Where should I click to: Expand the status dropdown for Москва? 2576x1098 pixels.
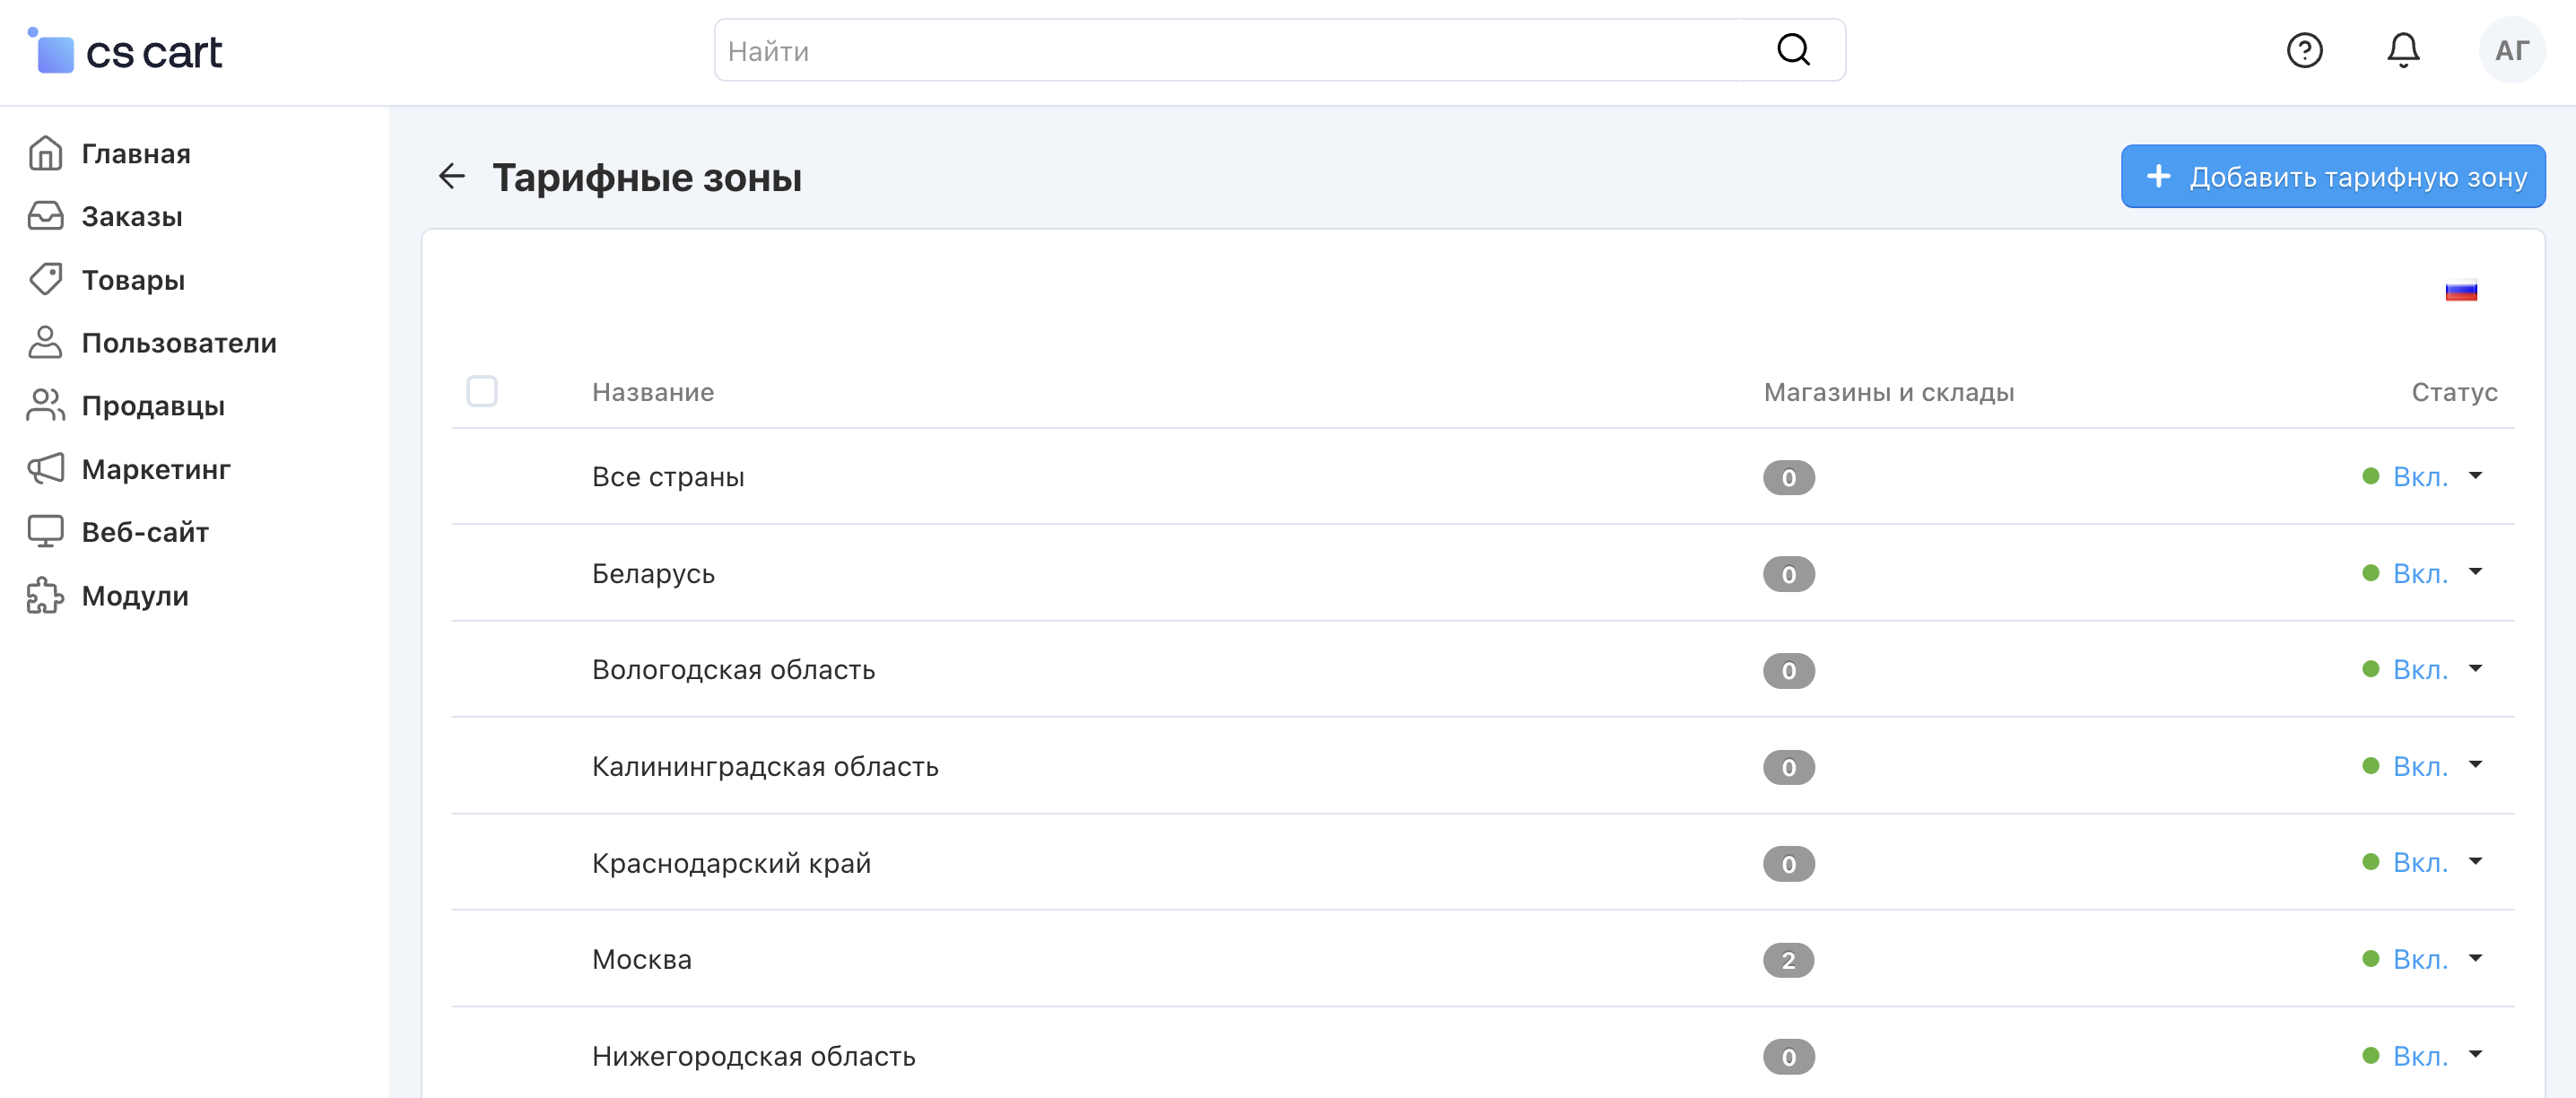coord(2475,959)
